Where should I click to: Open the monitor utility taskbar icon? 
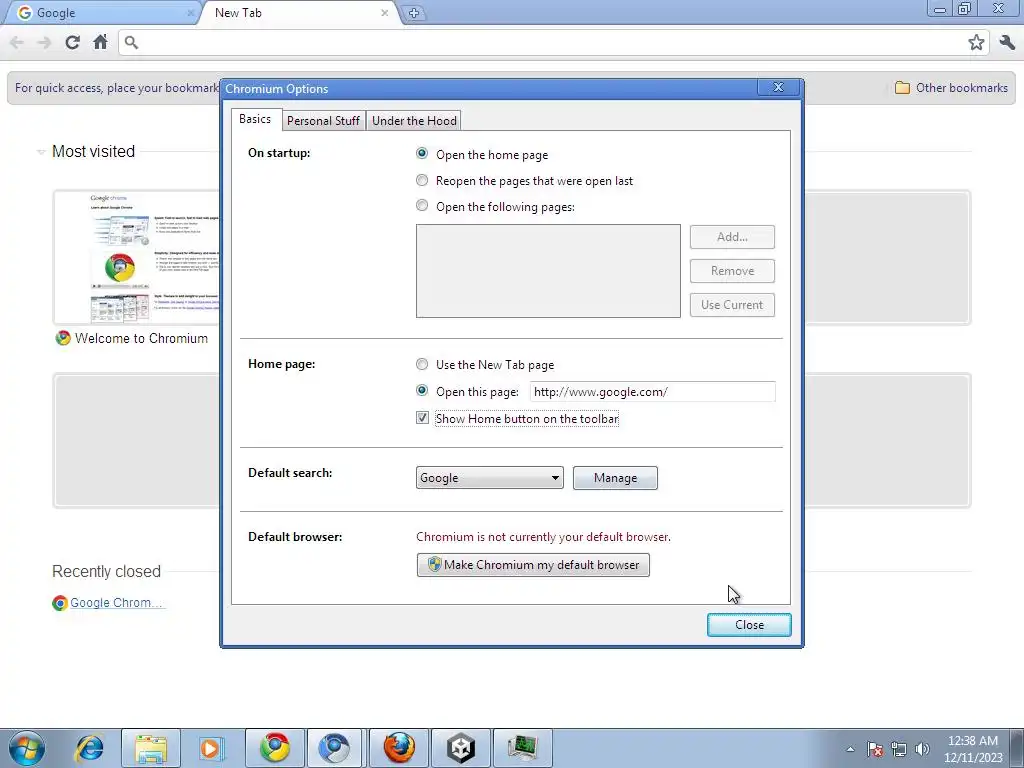pos(522,748)
